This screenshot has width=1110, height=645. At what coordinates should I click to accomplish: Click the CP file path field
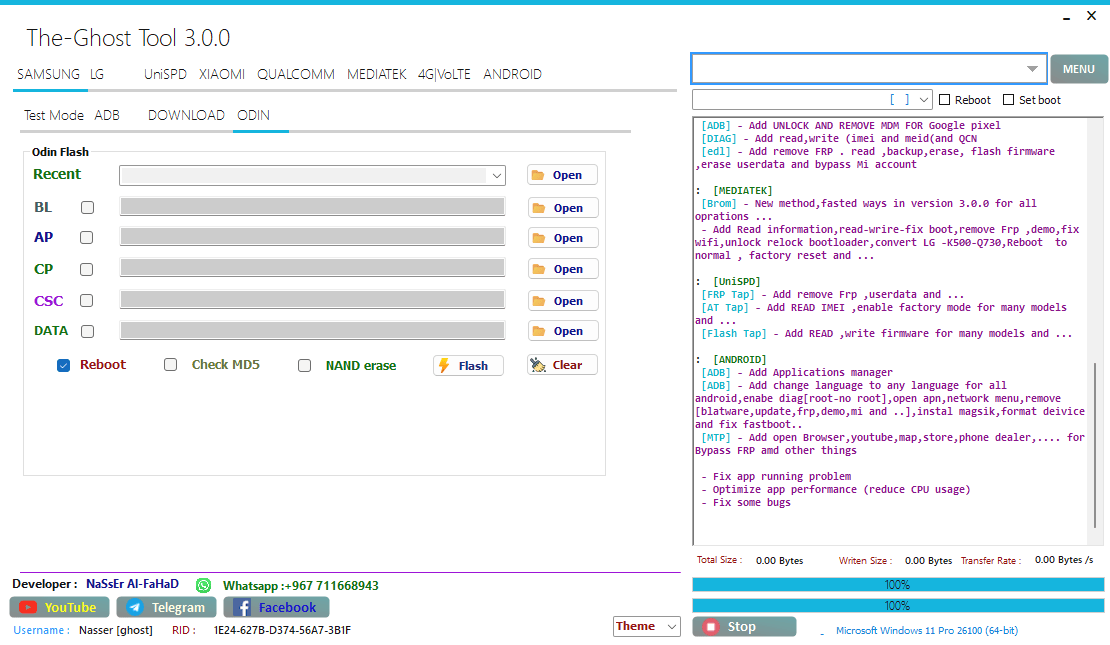[312, 269]
